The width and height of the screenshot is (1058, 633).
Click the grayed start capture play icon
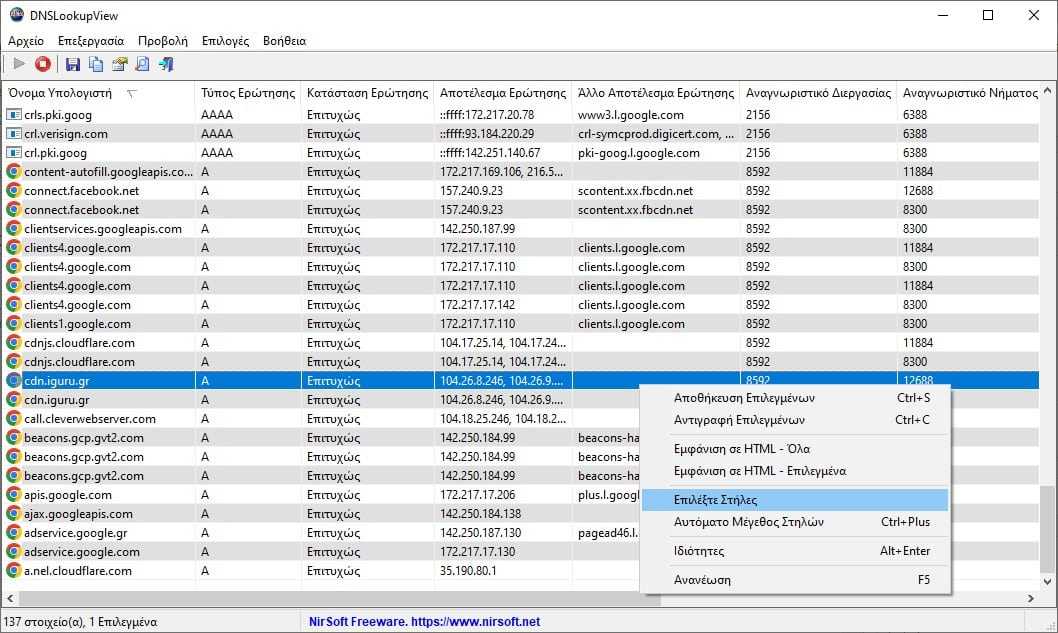click(19, 64)
